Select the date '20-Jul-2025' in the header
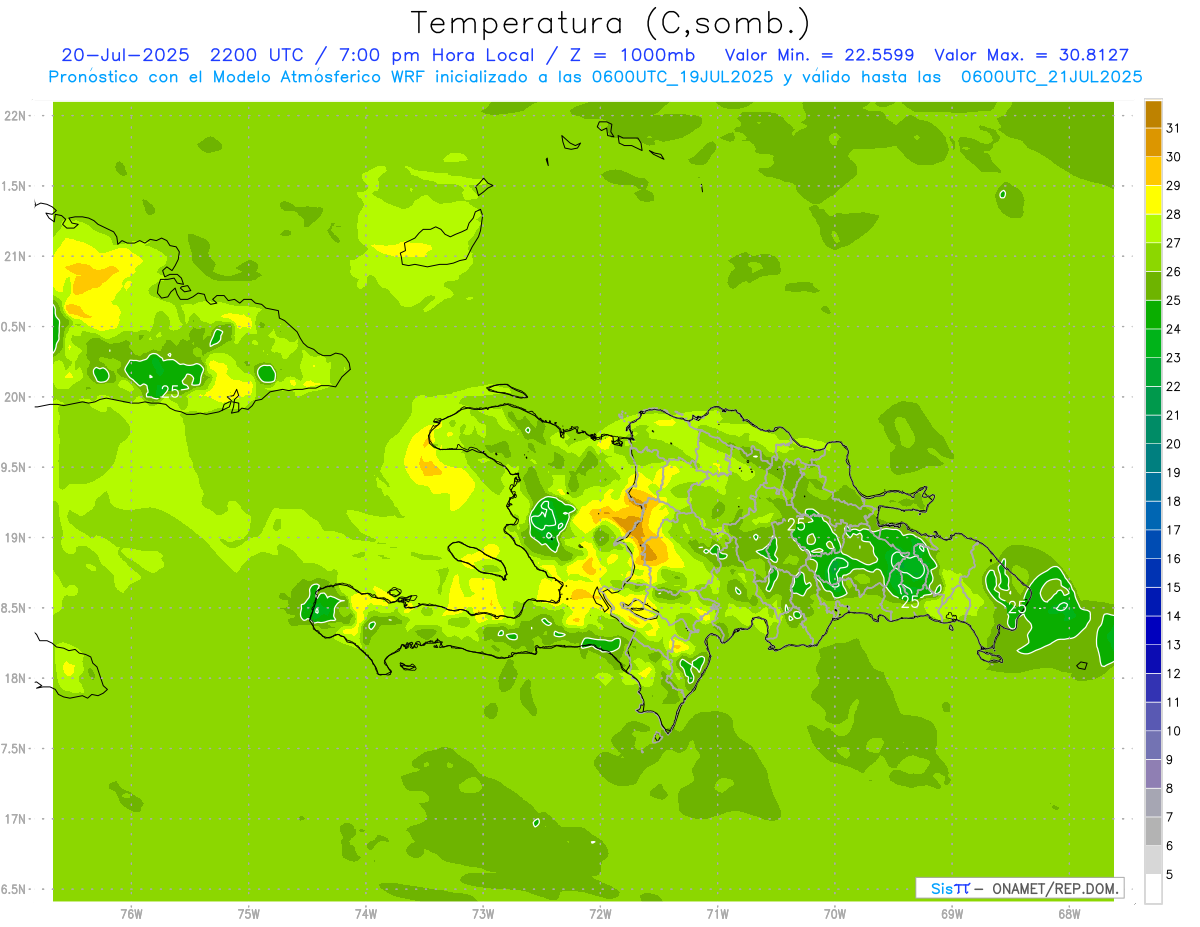 coord(125,55)
